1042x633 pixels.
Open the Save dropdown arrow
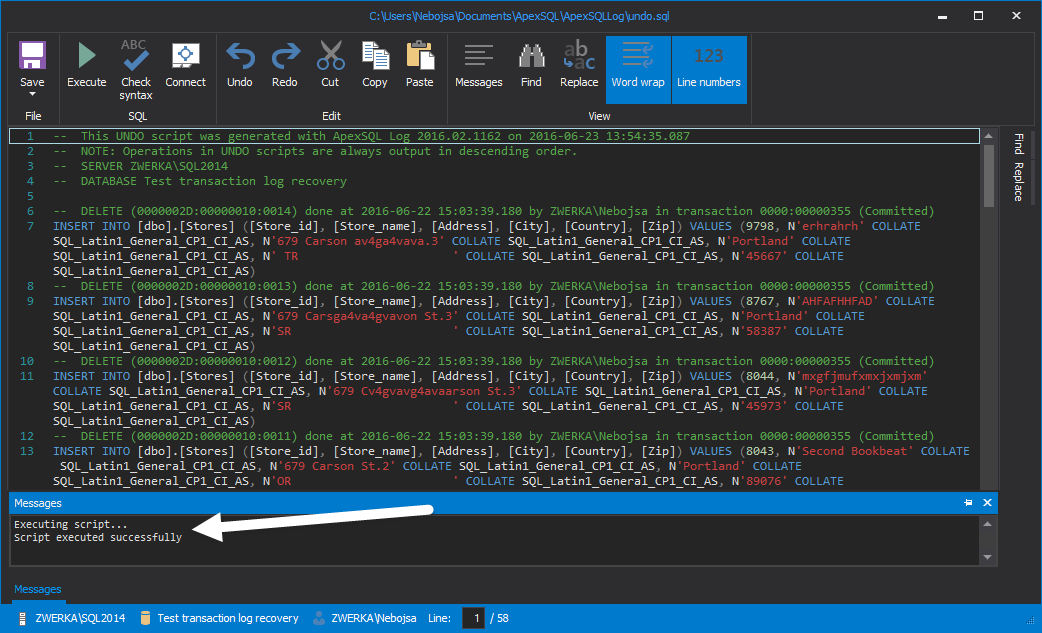coord(32,94)
